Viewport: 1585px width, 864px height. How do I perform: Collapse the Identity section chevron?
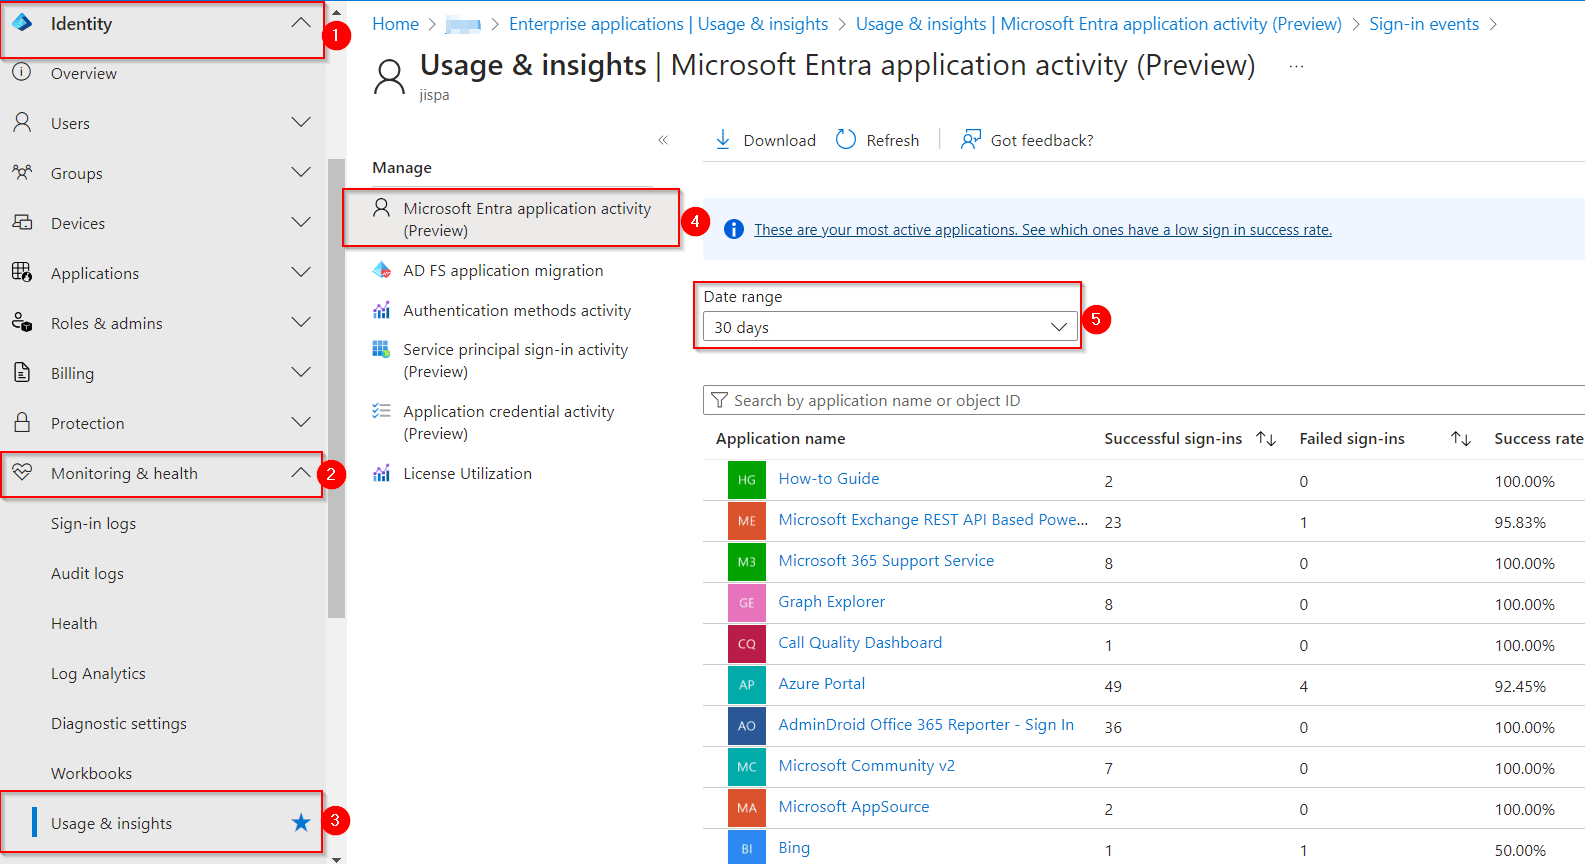pos(301,23)
